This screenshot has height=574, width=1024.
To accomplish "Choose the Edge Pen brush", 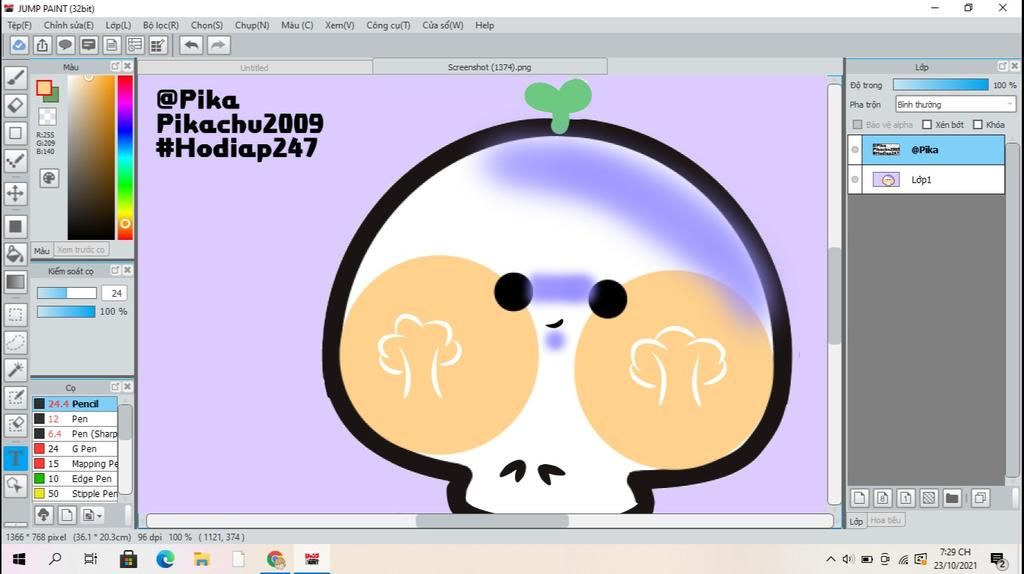I will coord(75,479).
